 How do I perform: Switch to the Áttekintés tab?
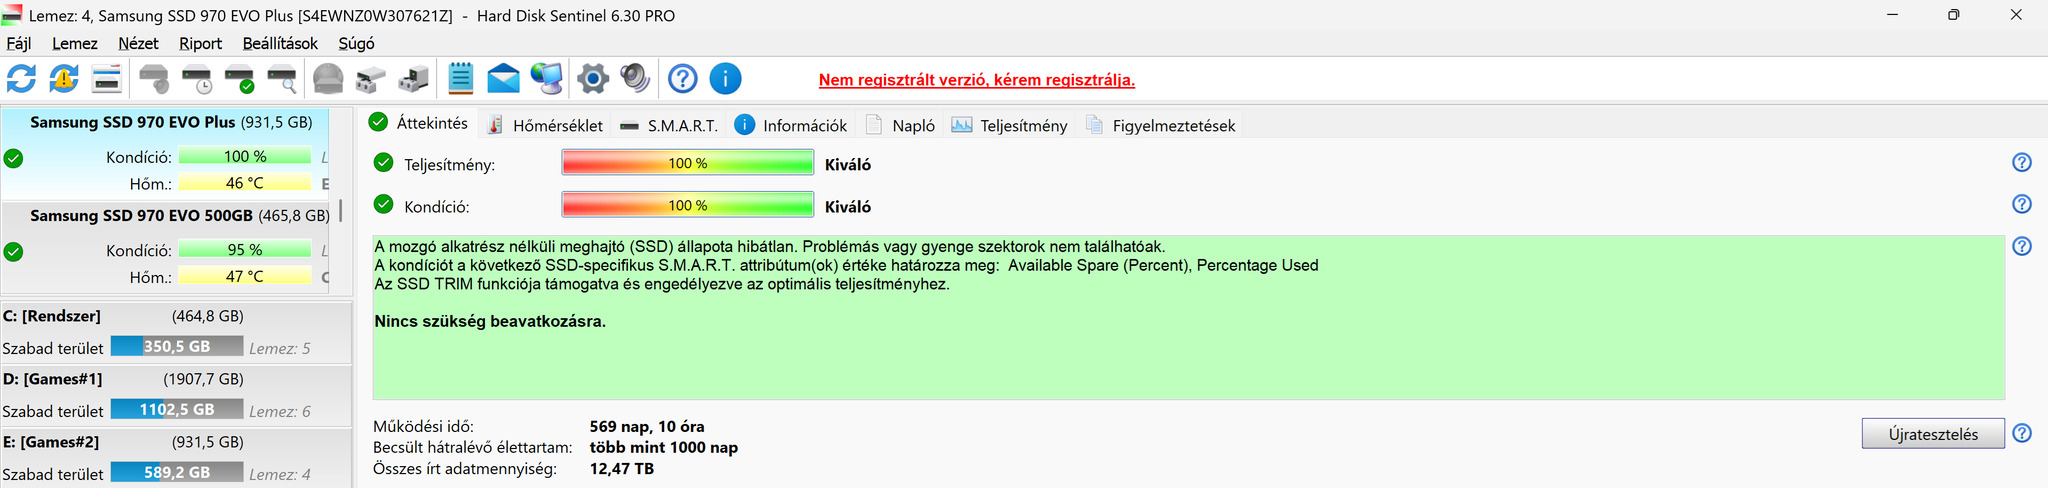click(x=418, y=123)
